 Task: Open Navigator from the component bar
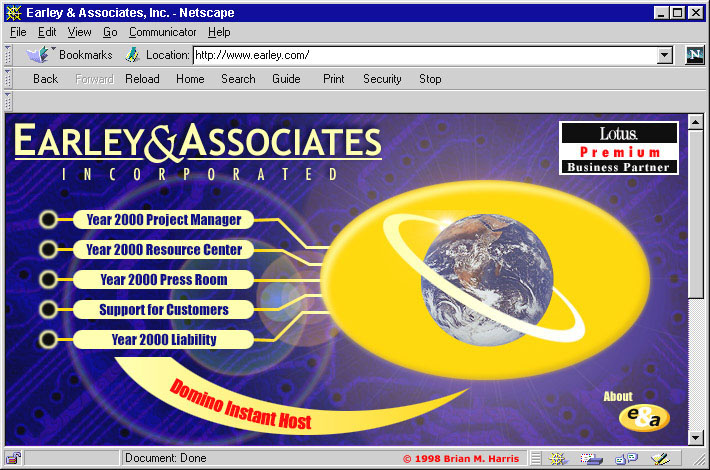[558, 458]
